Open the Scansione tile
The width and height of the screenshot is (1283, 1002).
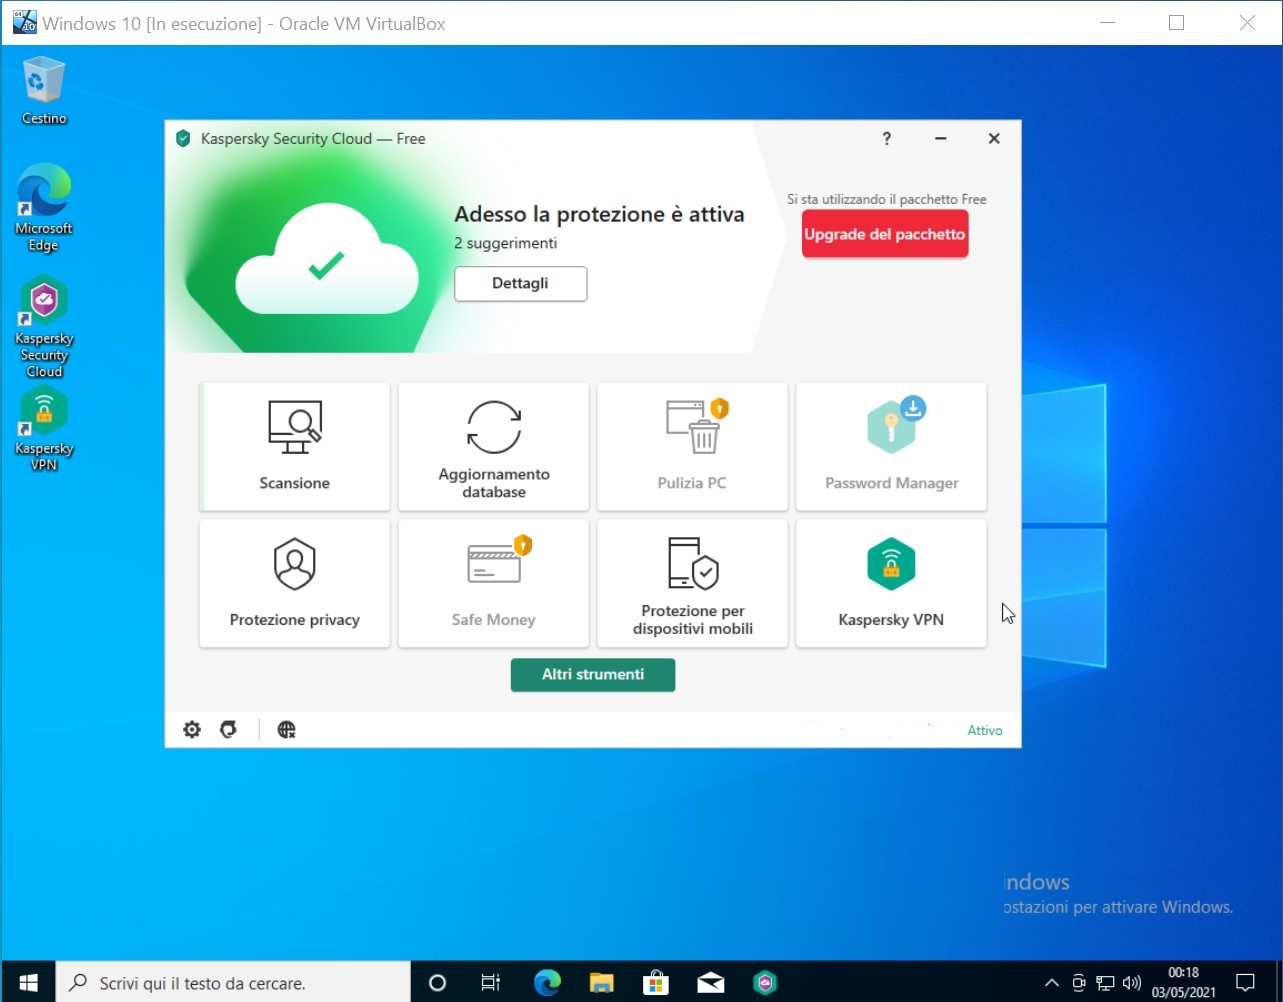295,446
